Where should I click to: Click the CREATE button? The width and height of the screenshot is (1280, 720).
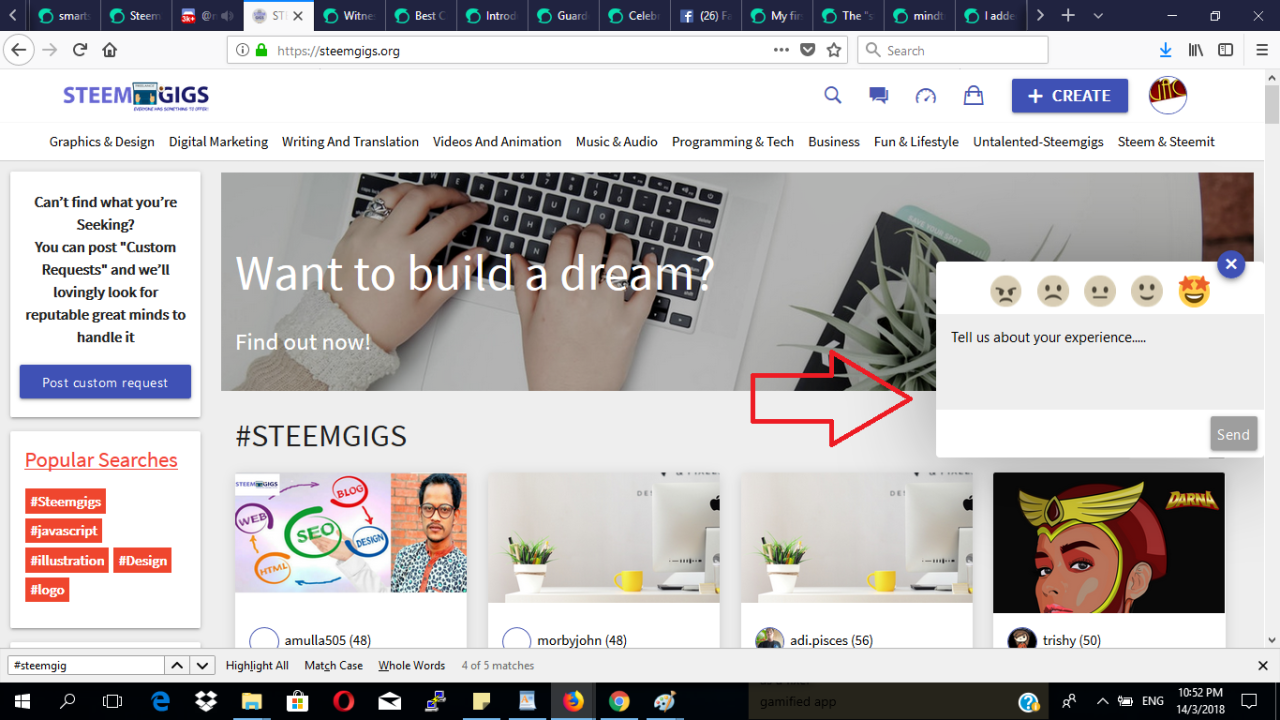click(1070, 96)
